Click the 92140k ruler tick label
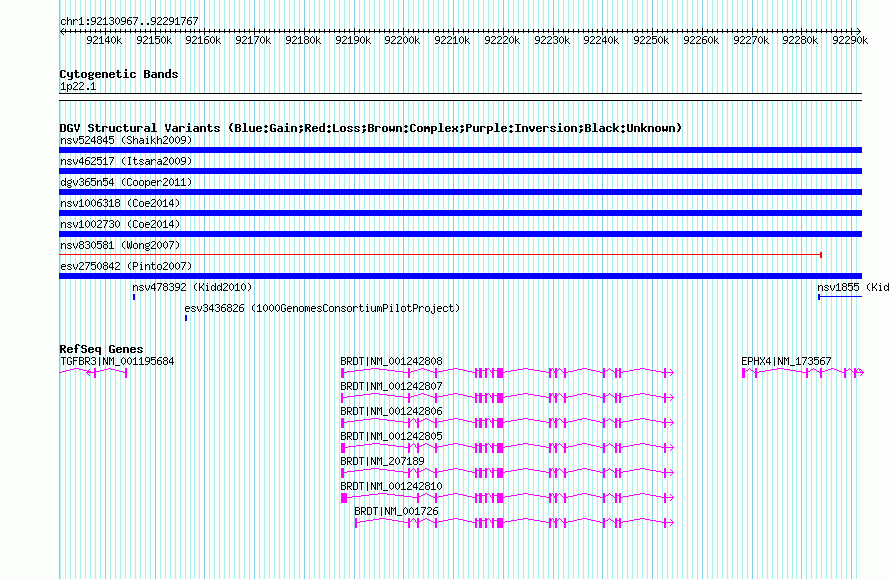Screen dimensions: 890x579 [104, 40]
